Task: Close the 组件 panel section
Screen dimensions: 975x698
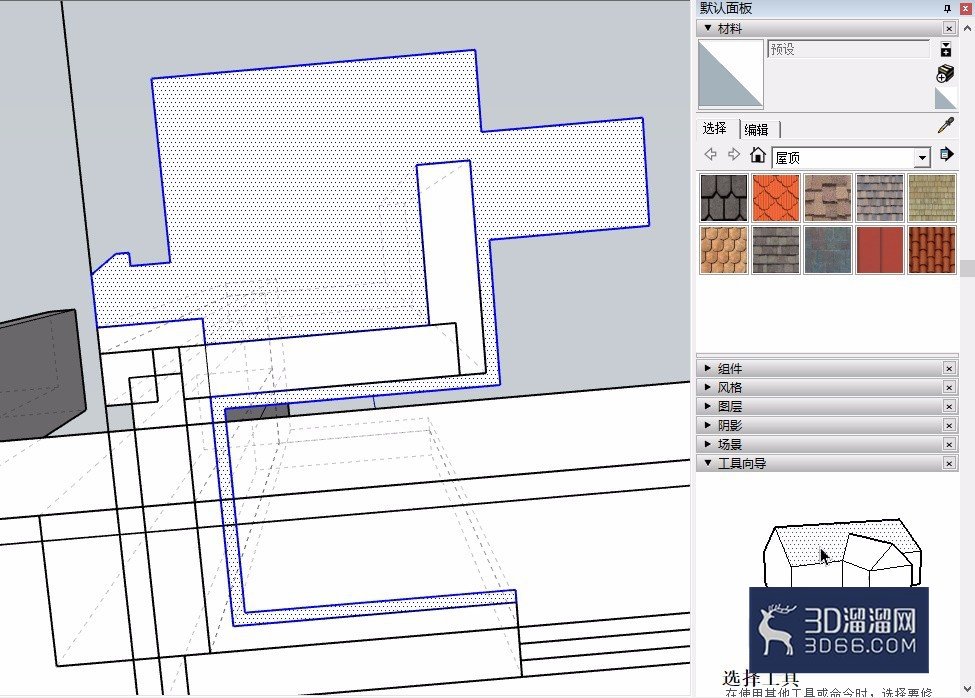Action: pos(949,369)
